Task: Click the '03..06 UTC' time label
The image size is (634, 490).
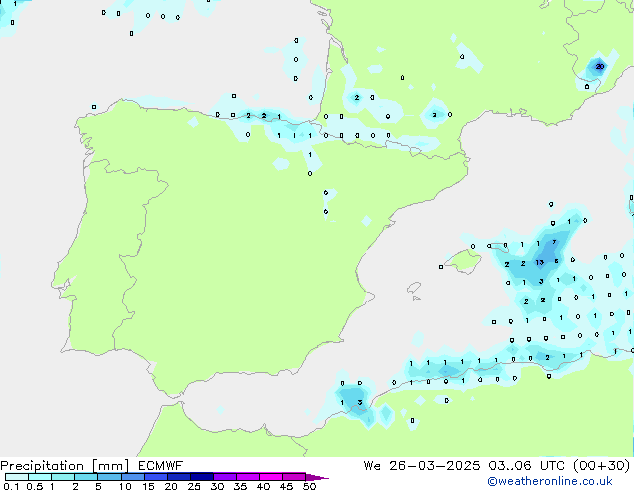Action: 526,466
